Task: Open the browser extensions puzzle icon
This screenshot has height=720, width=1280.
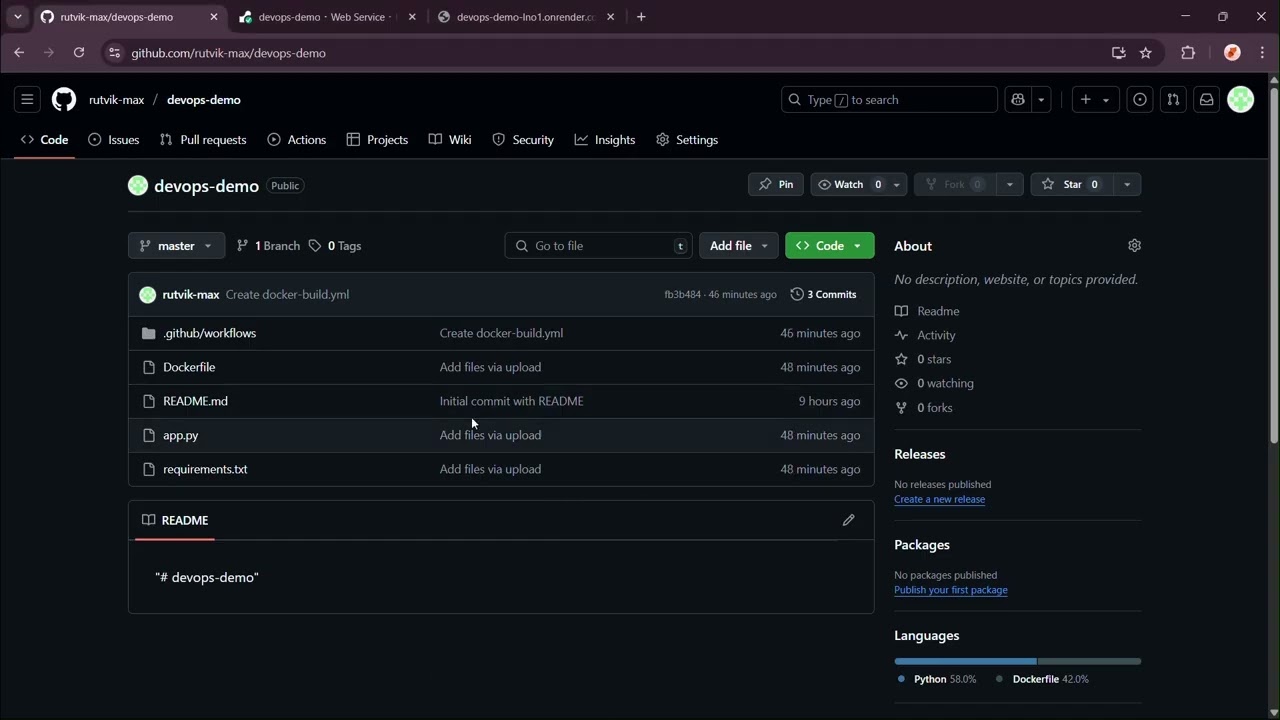Action: click(1188, 53)
